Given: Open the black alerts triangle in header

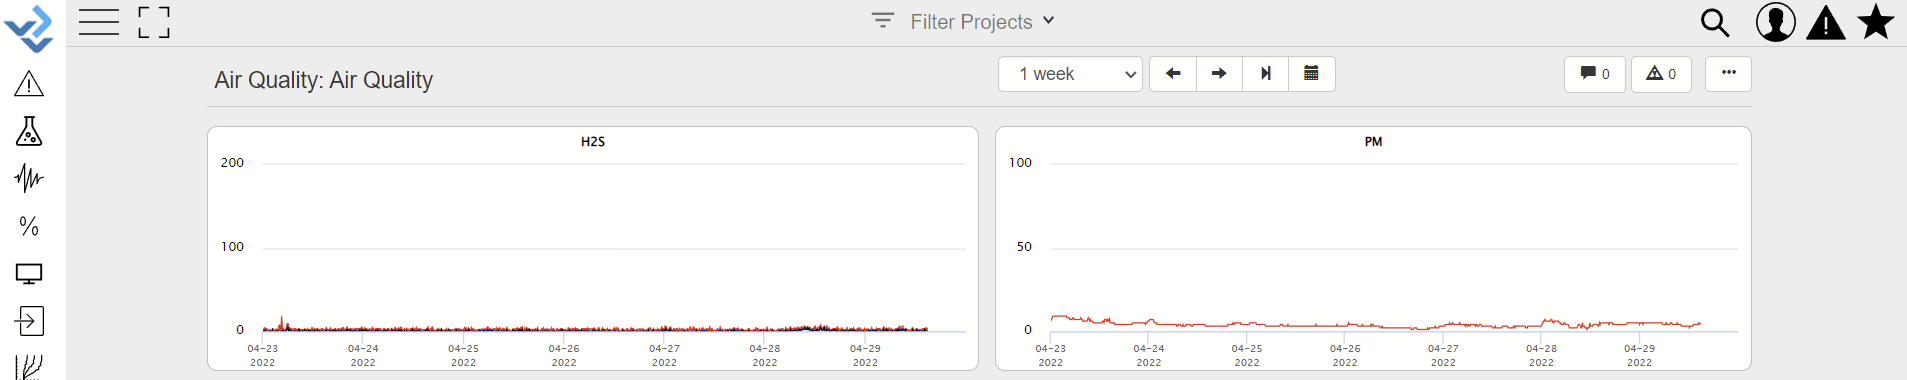Looking at the screenshot, I should pyautogui.click(x=1826, y=23).
